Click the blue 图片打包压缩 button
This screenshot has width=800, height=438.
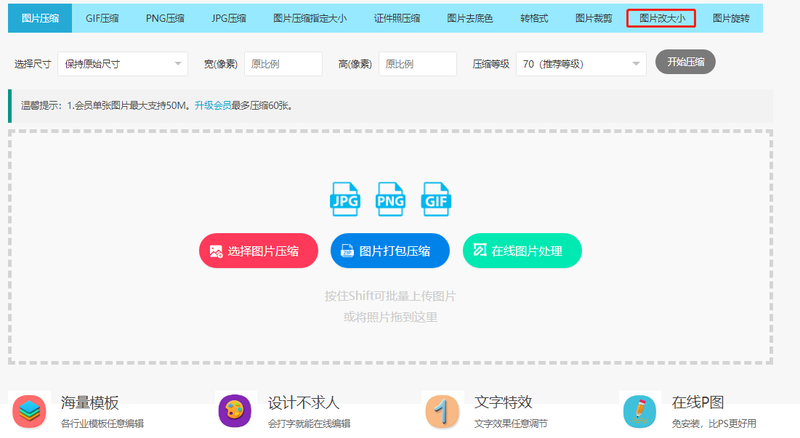(390, 251)
